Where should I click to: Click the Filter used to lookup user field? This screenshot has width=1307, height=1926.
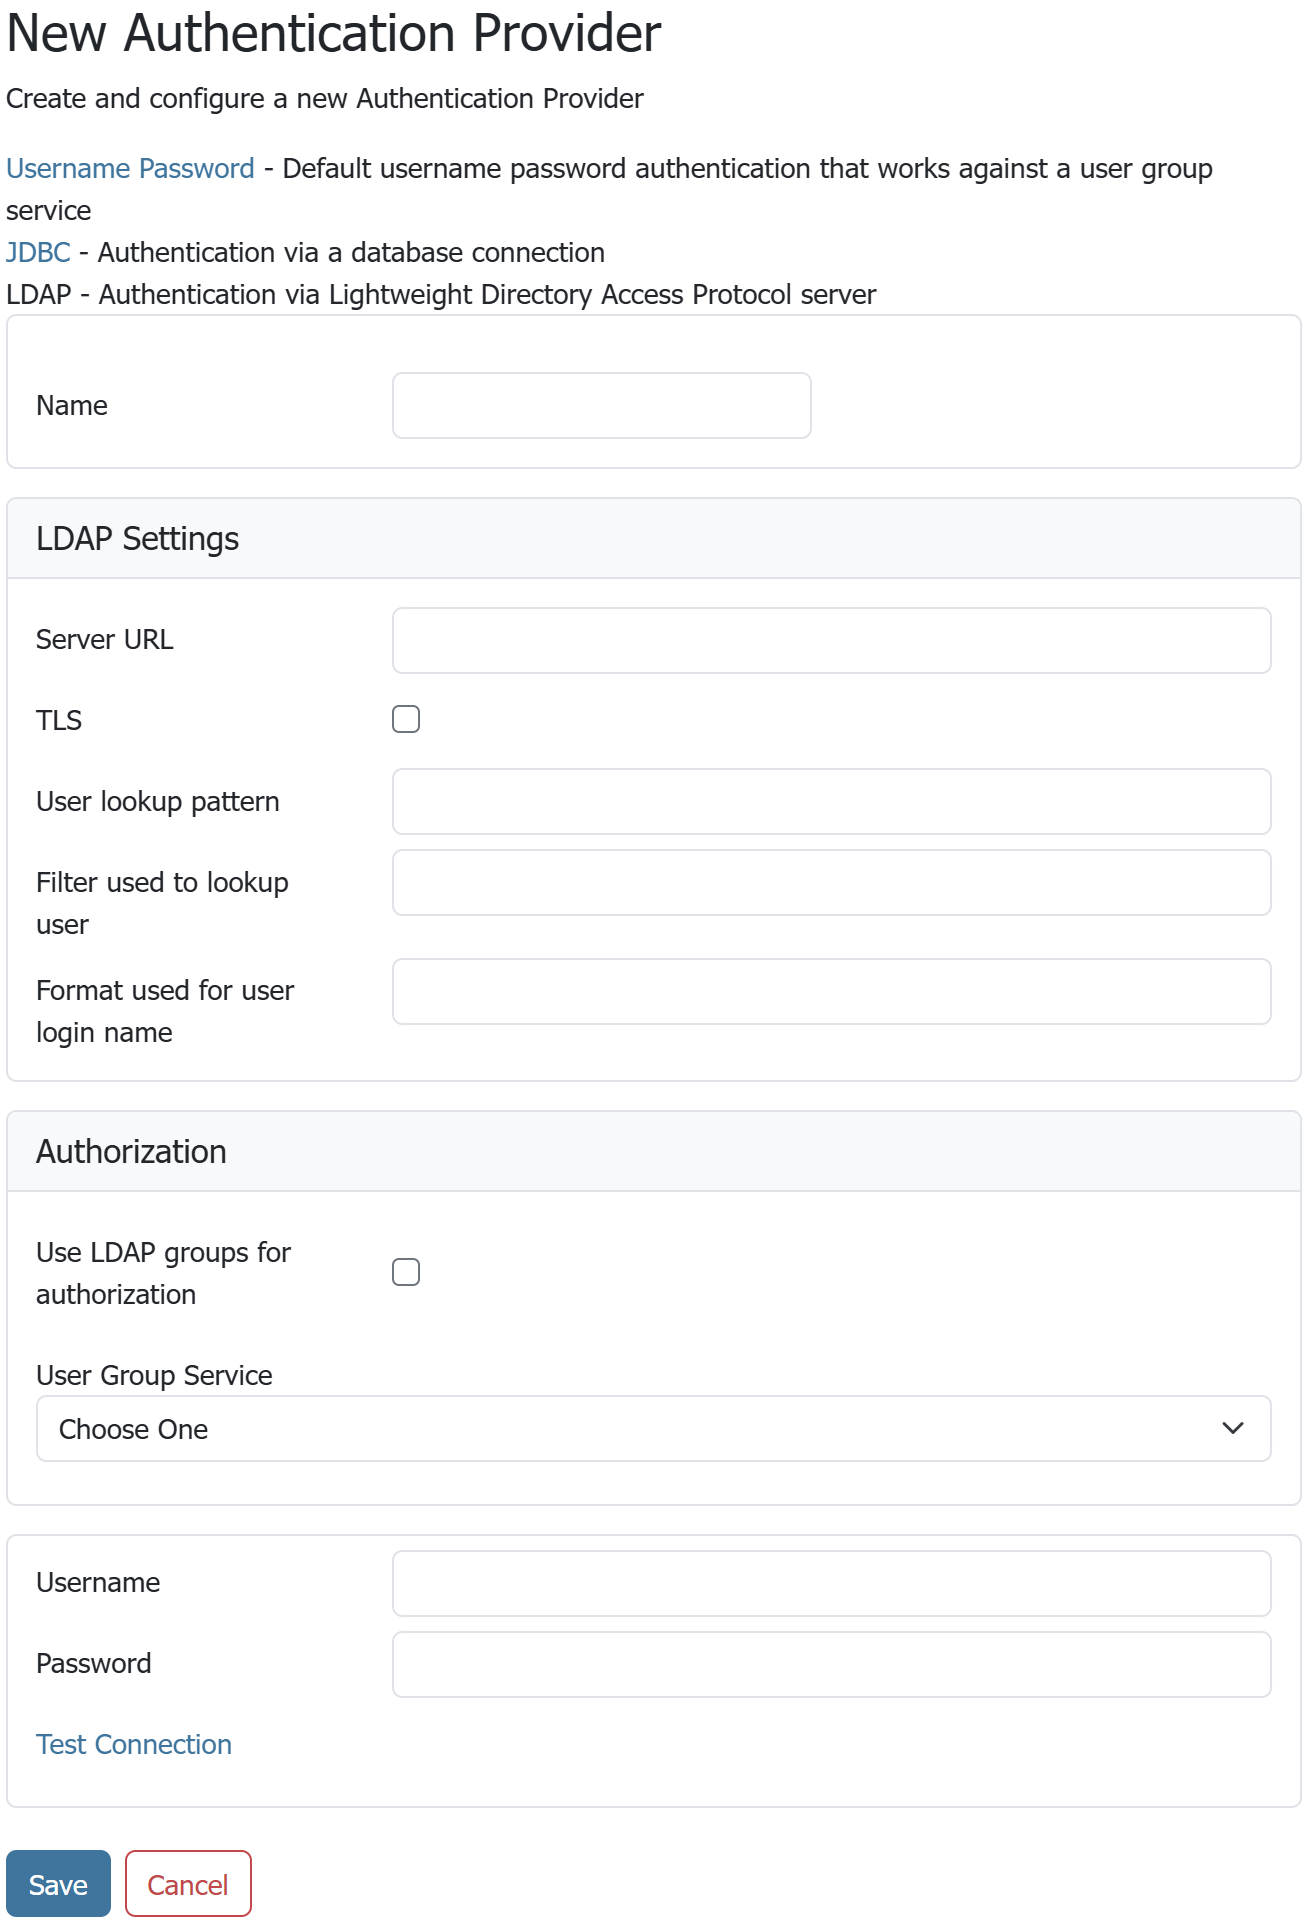[x=831, y=882]
